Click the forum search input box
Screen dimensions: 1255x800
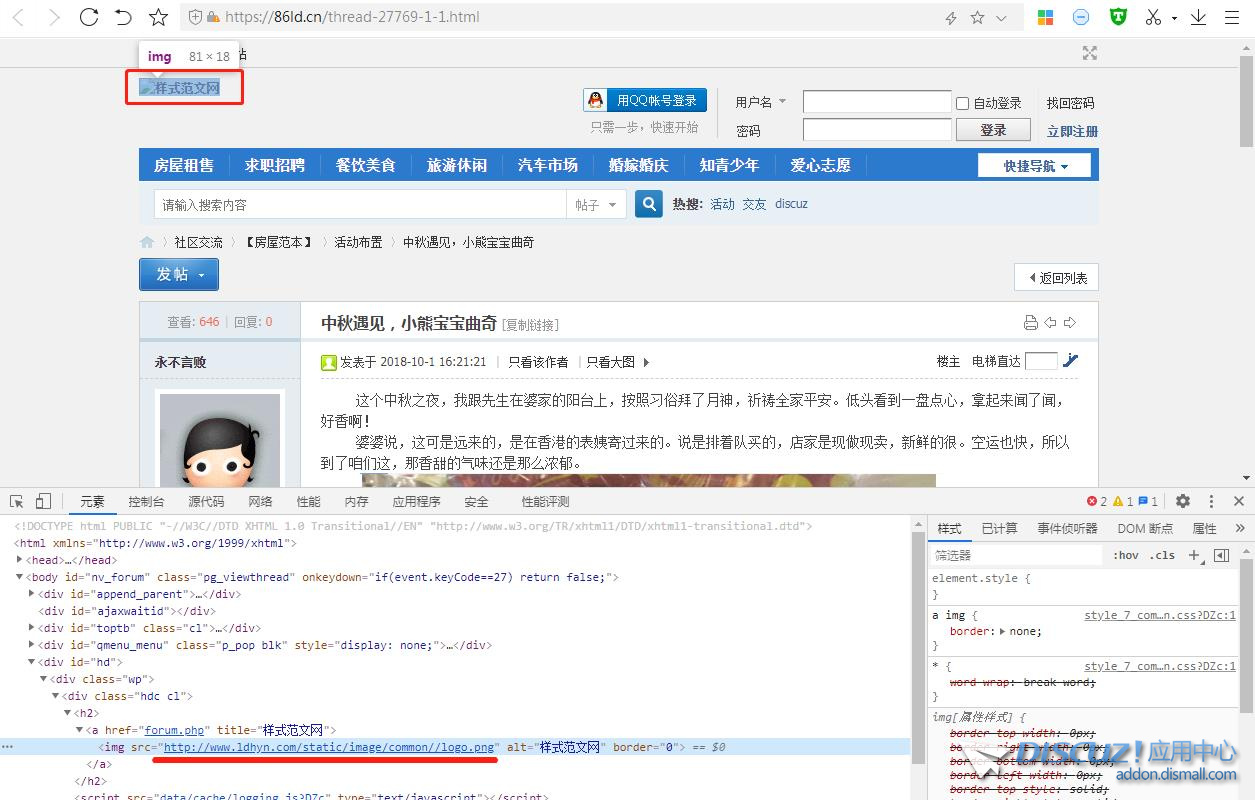[x=360, y=204]
